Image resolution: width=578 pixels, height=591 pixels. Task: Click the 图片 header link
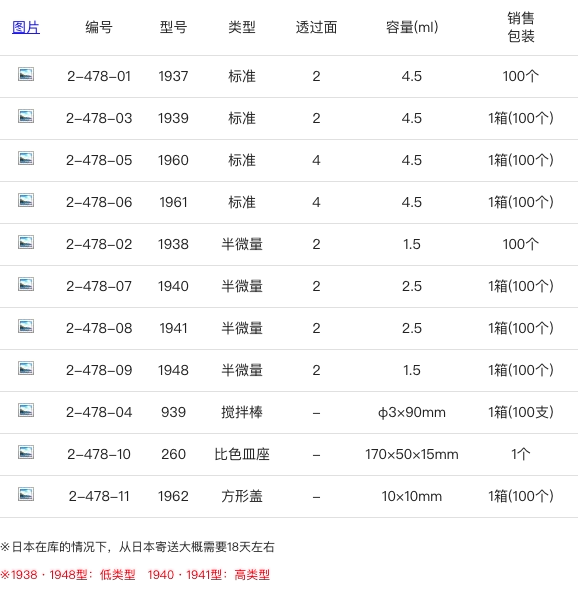coord(26,28)
